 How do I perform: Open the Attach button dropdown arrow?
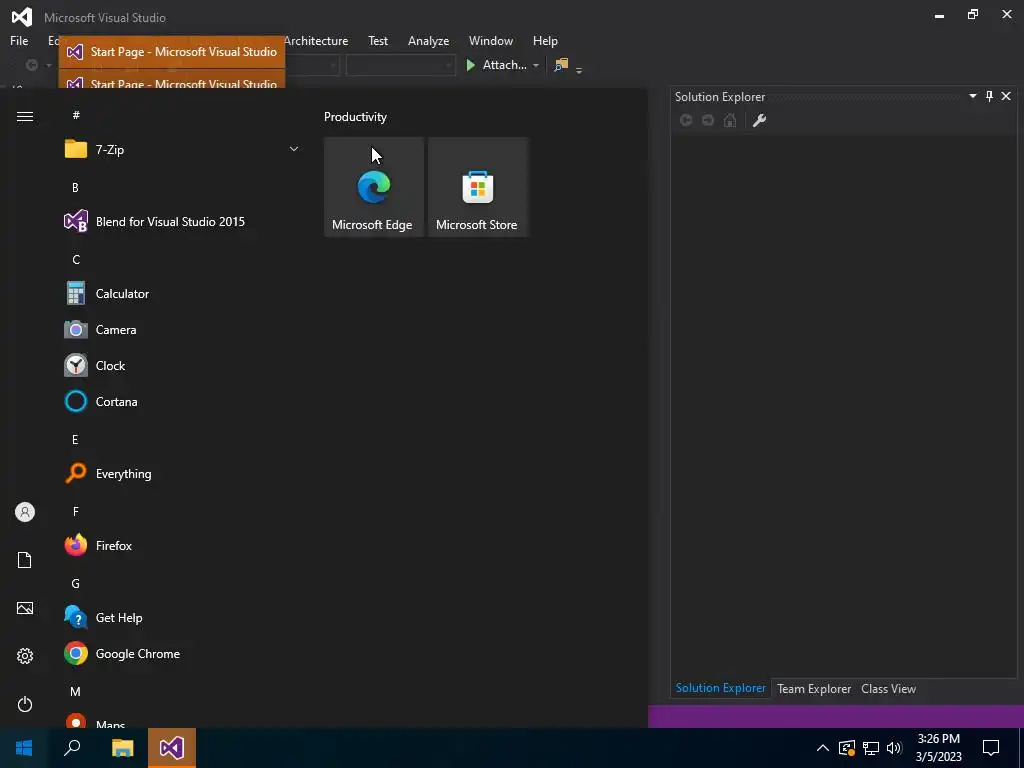coord(536,65)
